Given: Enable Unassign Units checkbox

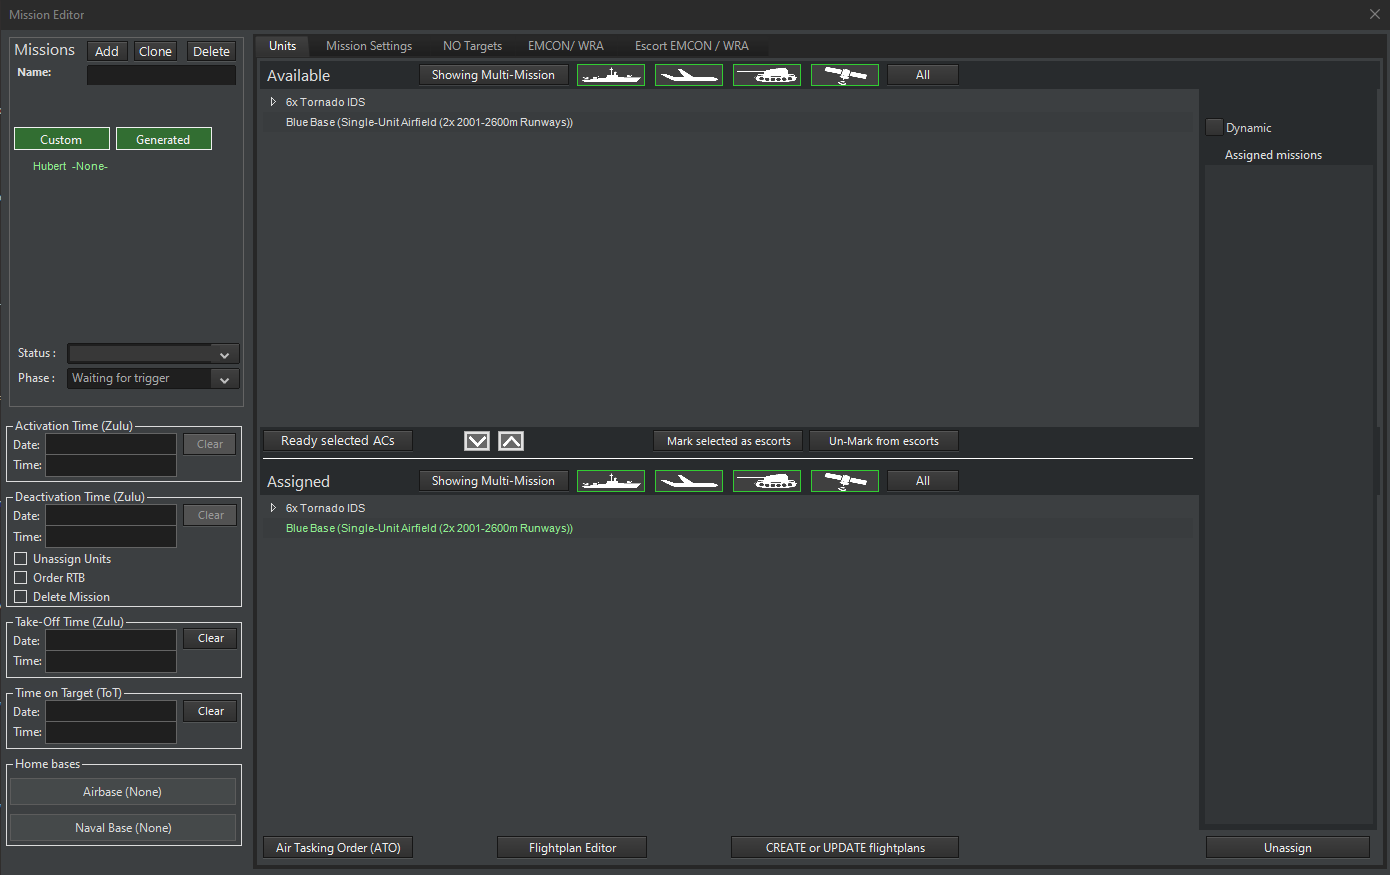Looking at the screenshot, I should point(20,559).
